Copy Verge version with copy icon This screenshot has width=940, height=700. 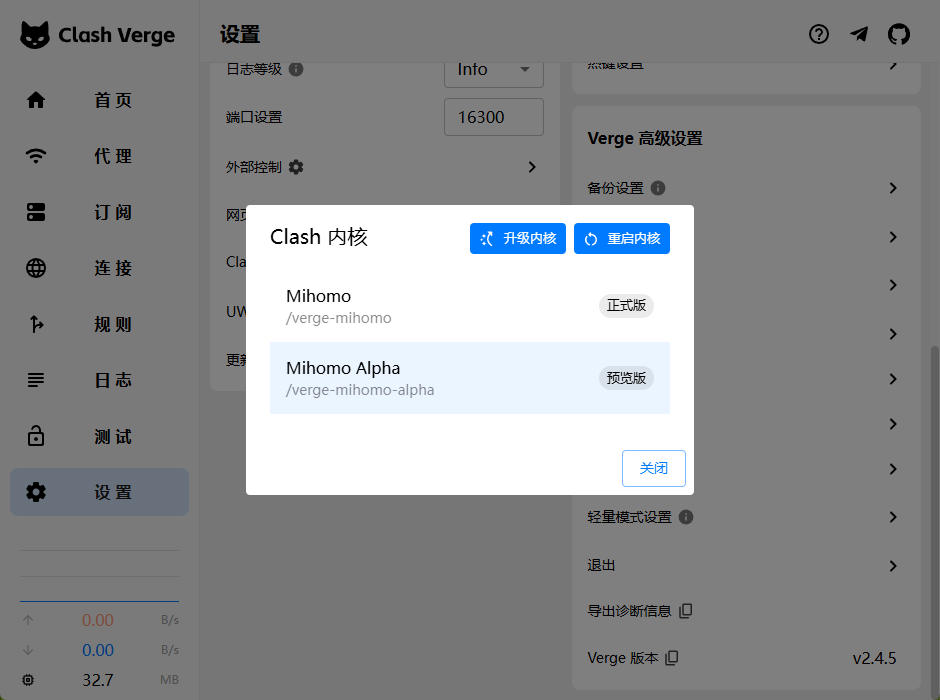[x=672, y=658]
